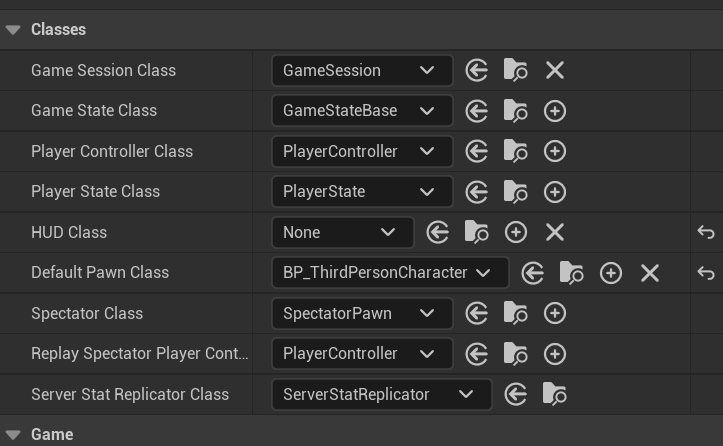
Task: Use selected asset for Game State Class
Action: click(x=477, y=111)
